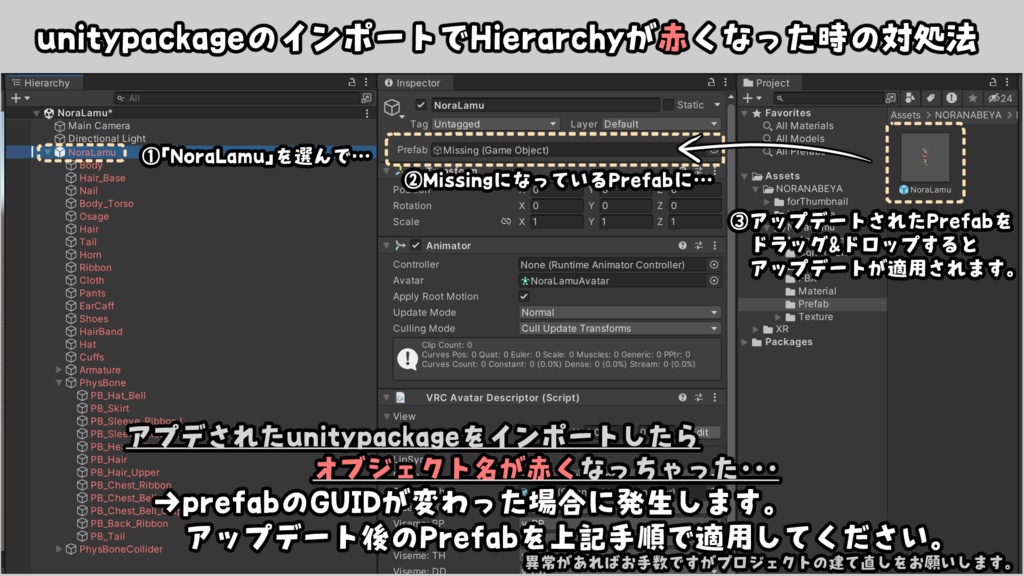The height and width of the screenshot is (576, 1024).
Task: Toggle hidden packages visibility count 24
Action: point(999,98)
